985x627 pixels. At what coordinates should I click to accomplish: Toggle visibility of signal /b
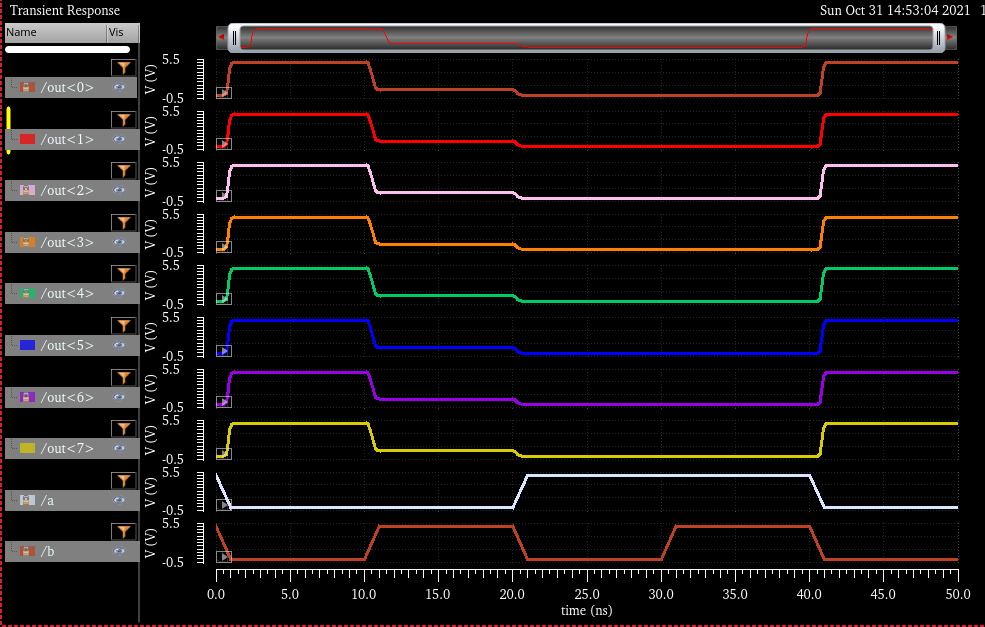coord(119,551)
